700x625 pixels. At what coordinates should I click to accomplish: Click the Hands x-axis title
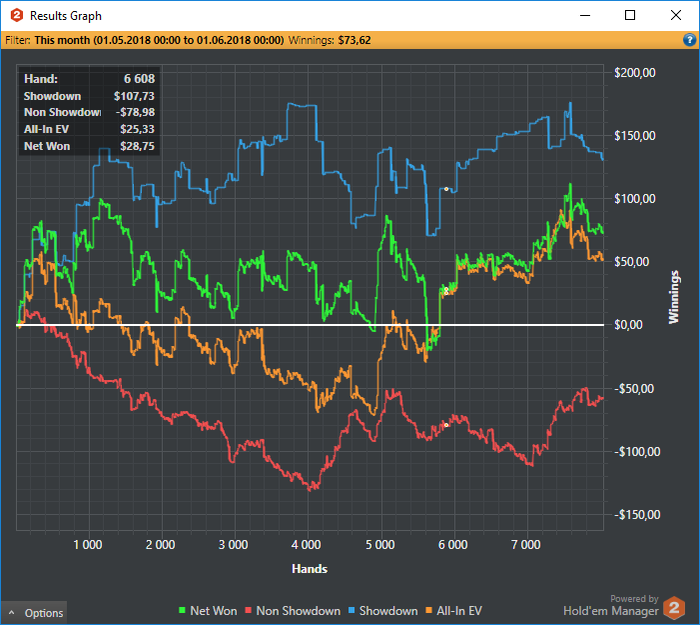[309, 569]
